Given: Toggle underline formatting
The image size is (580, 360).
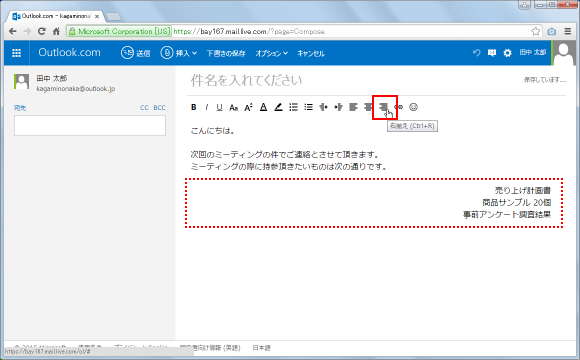Looking at the screenshot, I should (219, 107).
